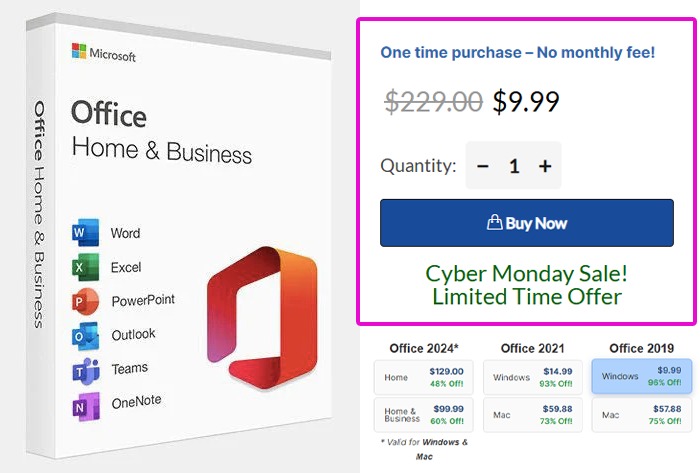This screenshot has height=473, width=700.
Task: Click the Excel app icon
Action: [x=85, y=268]
